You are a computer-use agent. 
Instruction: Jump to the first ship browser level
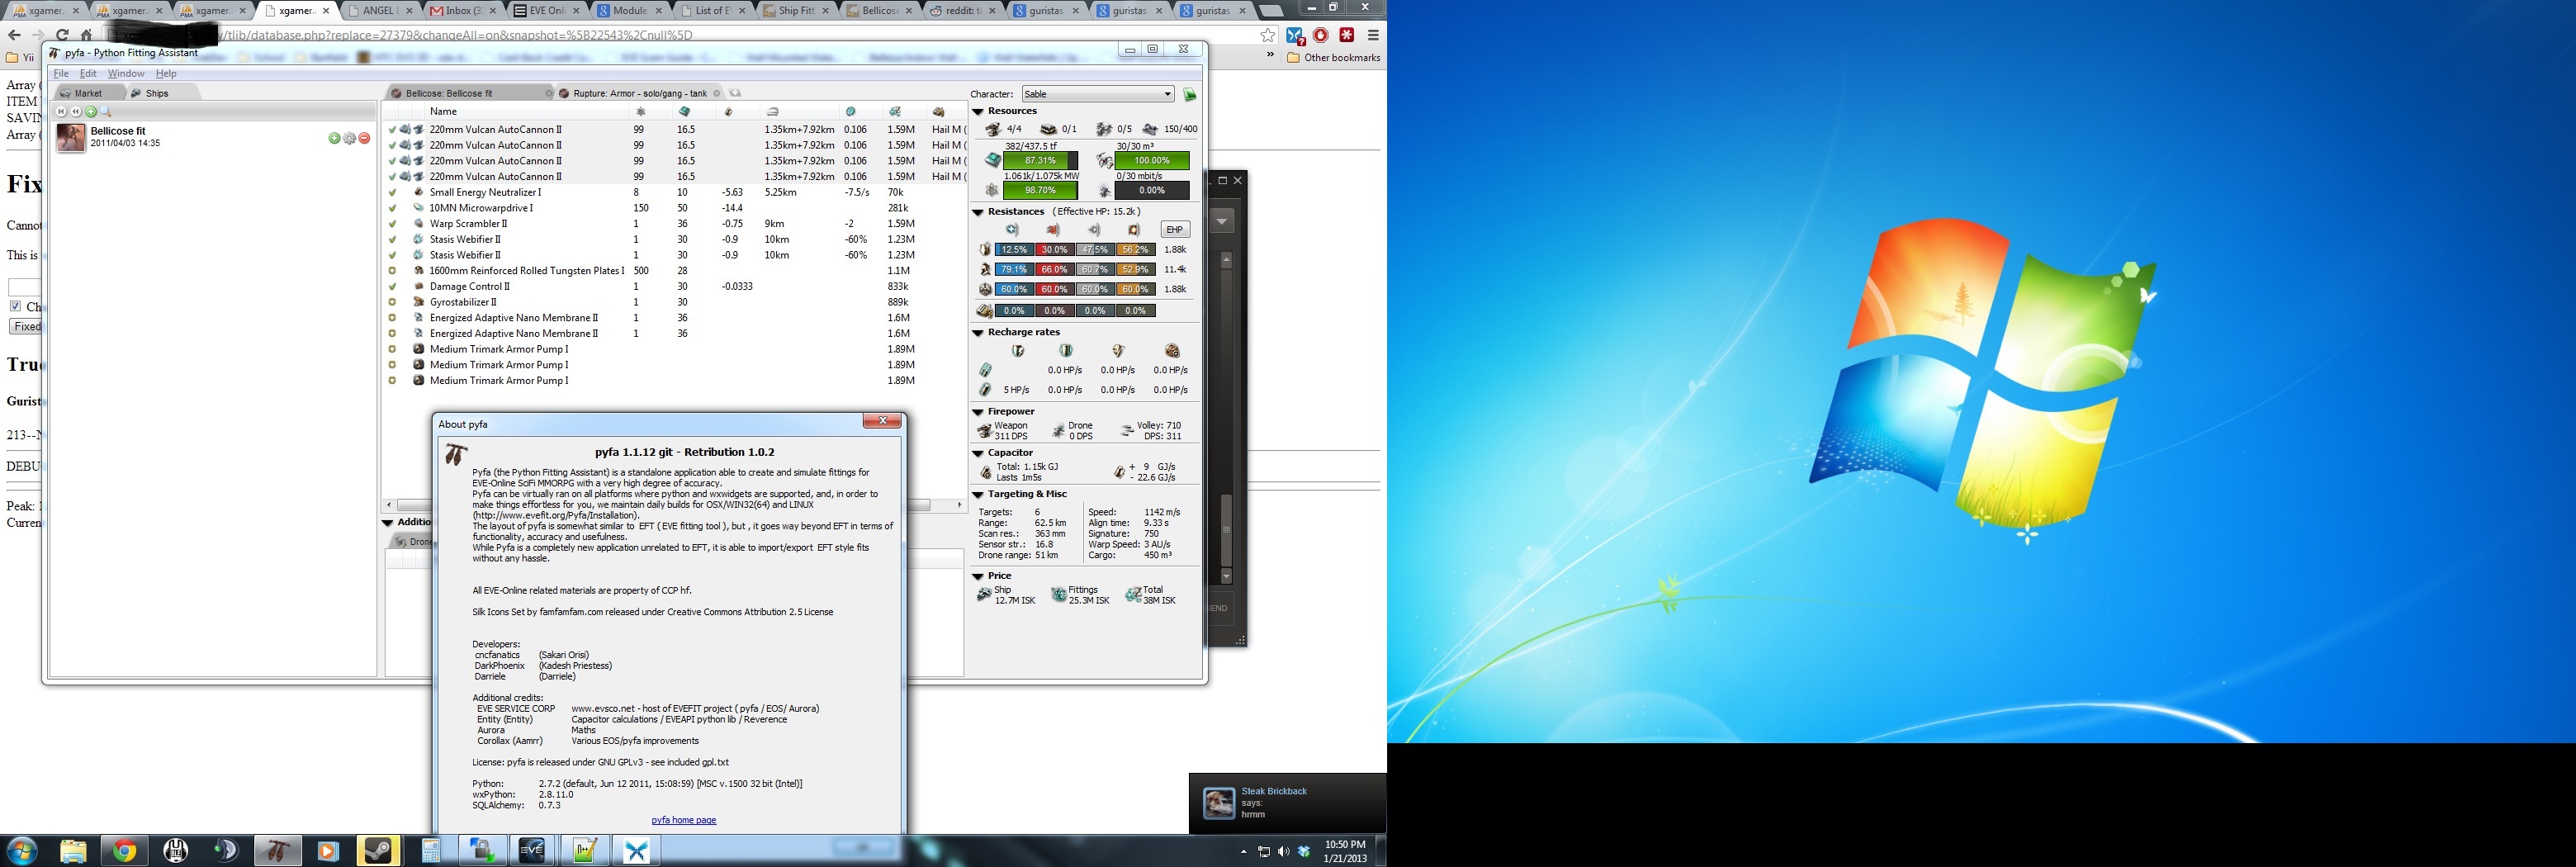[62, 112]
